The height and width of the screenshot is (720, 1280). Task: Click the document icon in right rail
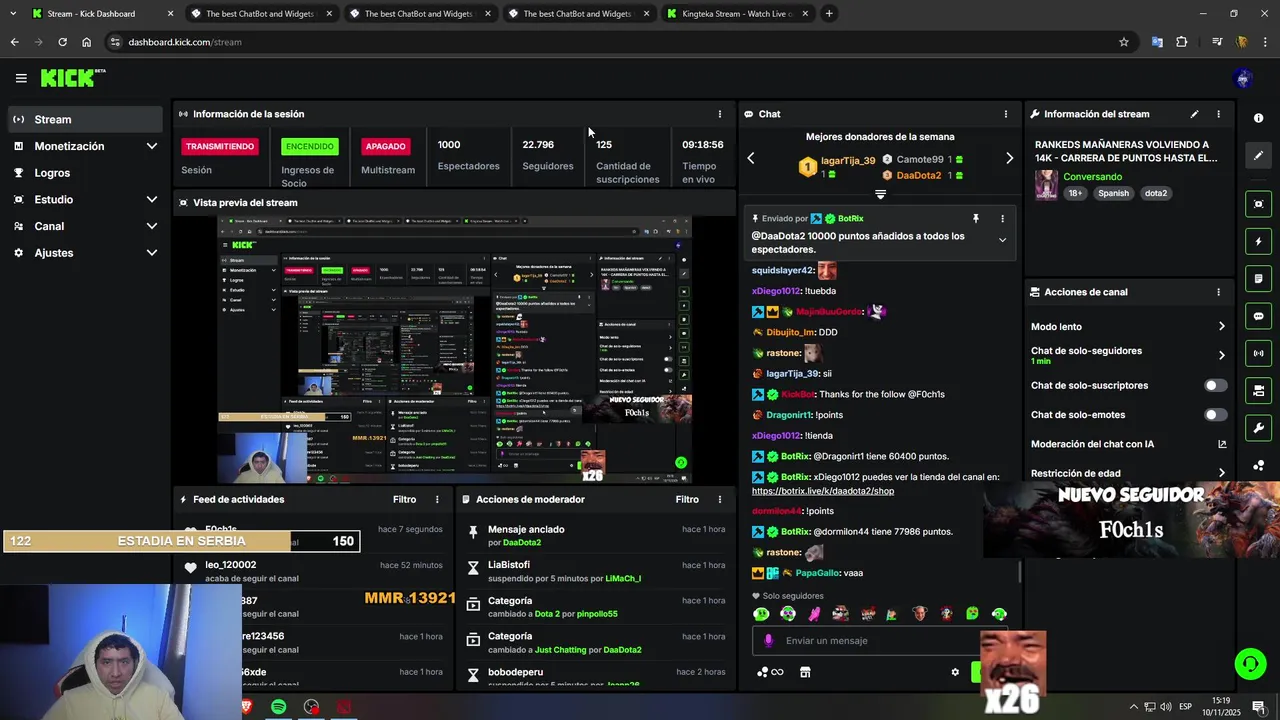[1258, 278]
